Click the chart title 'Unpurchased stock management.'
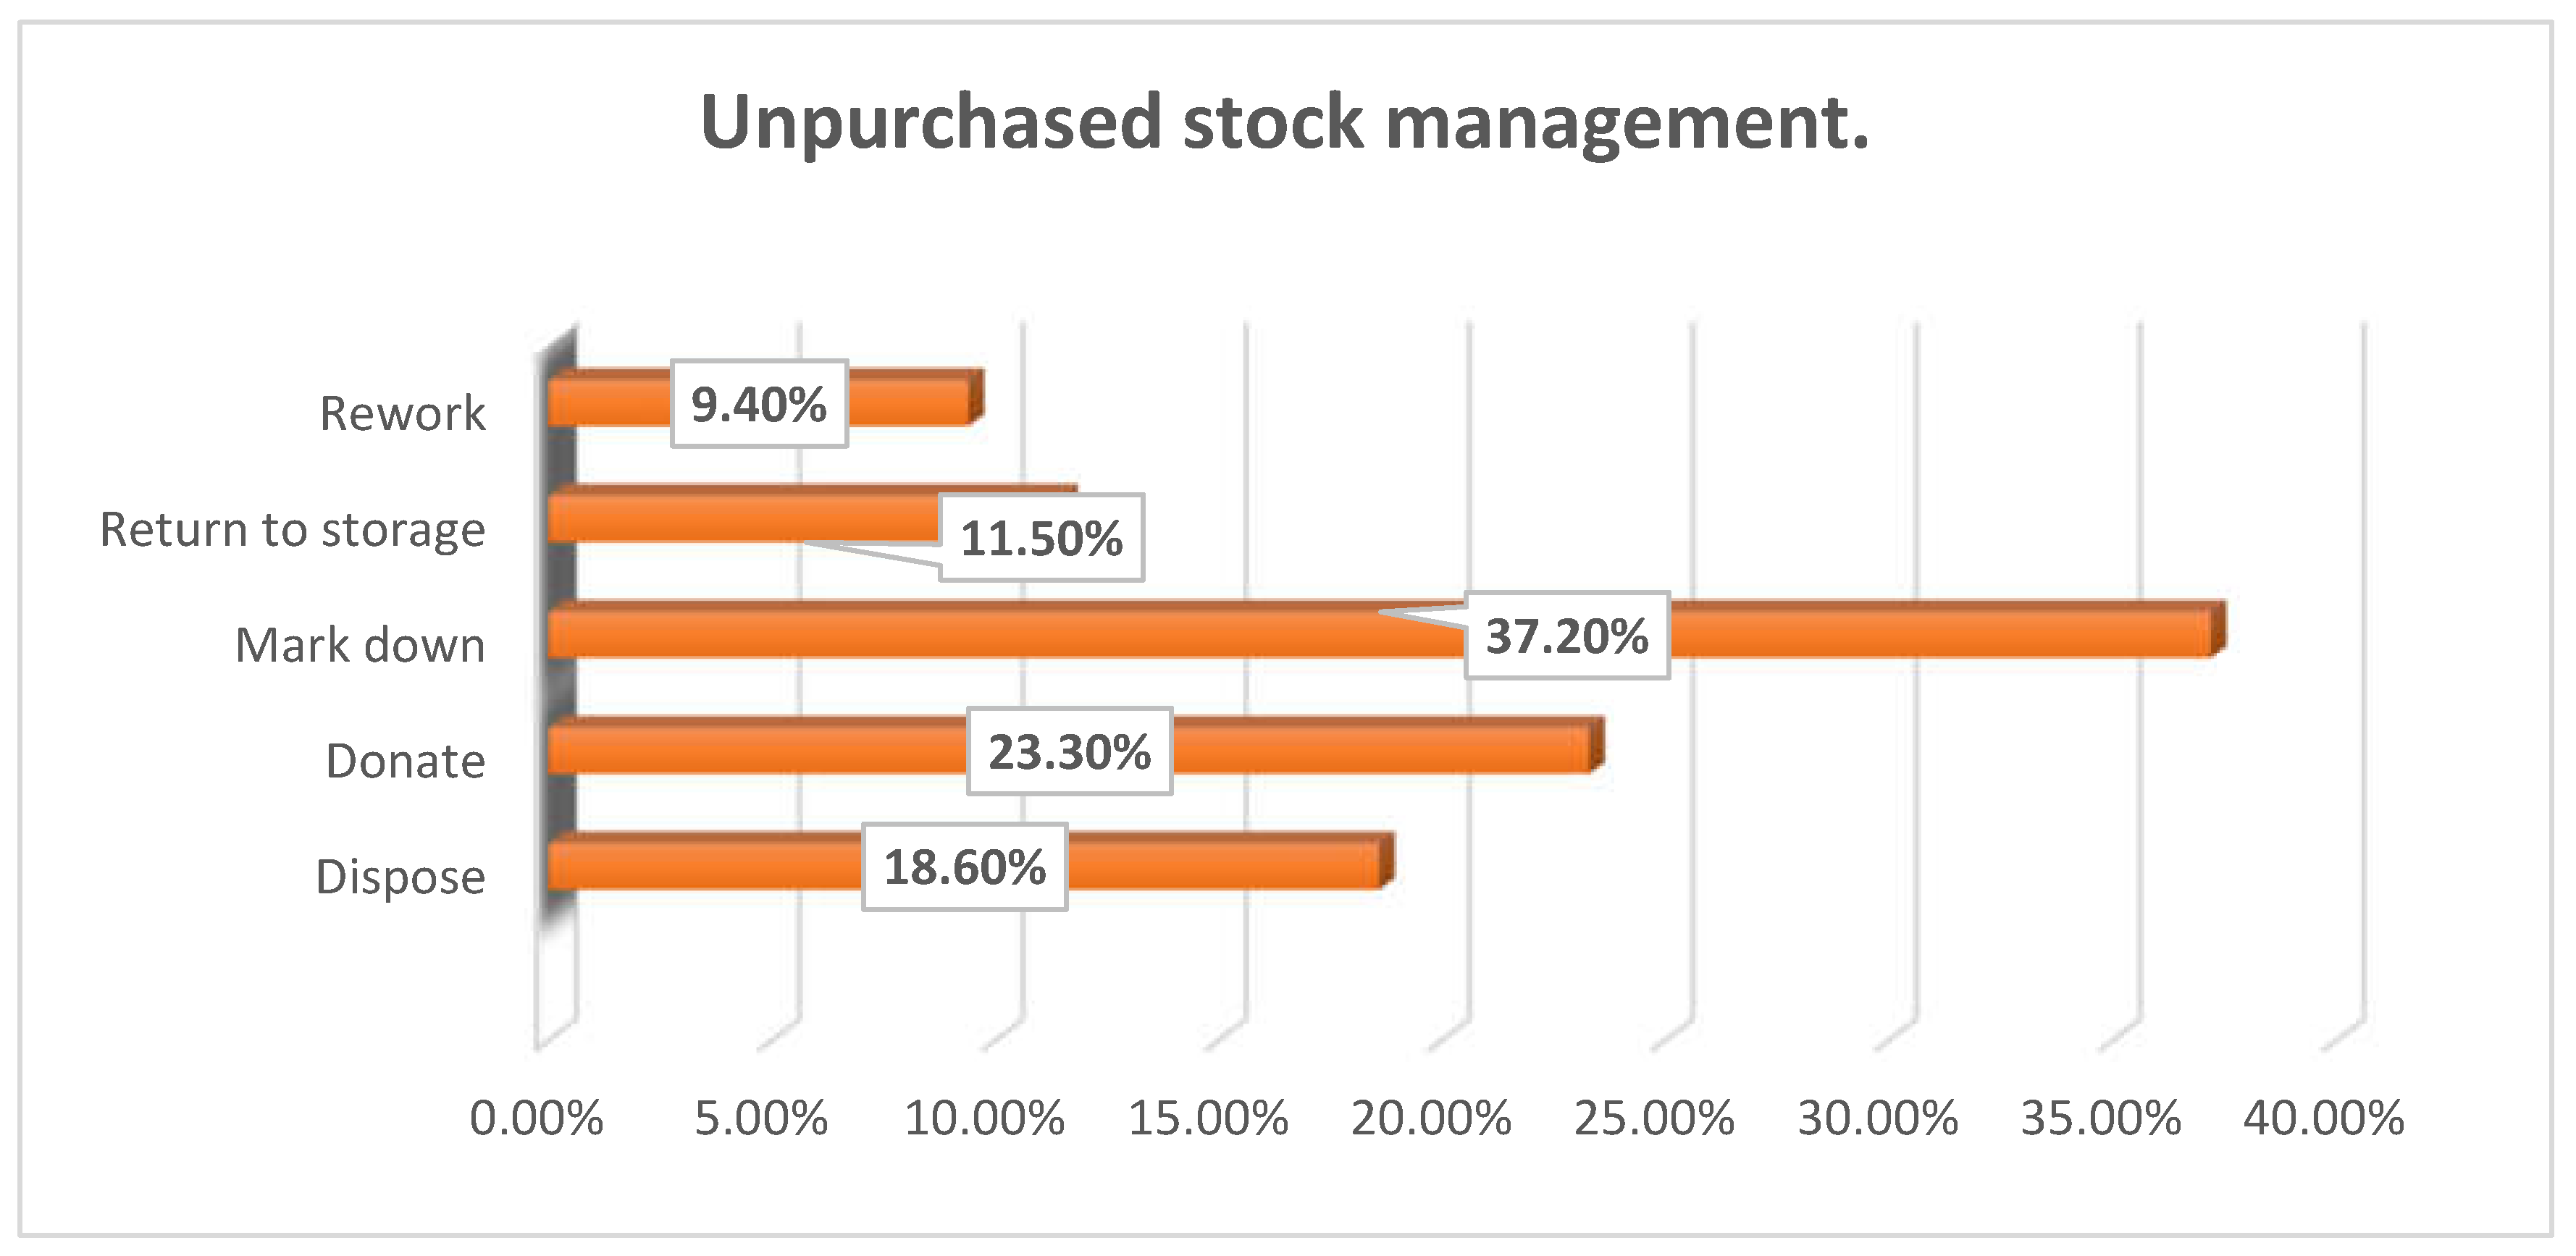2576x1256 pixels. pos(1284,123)
